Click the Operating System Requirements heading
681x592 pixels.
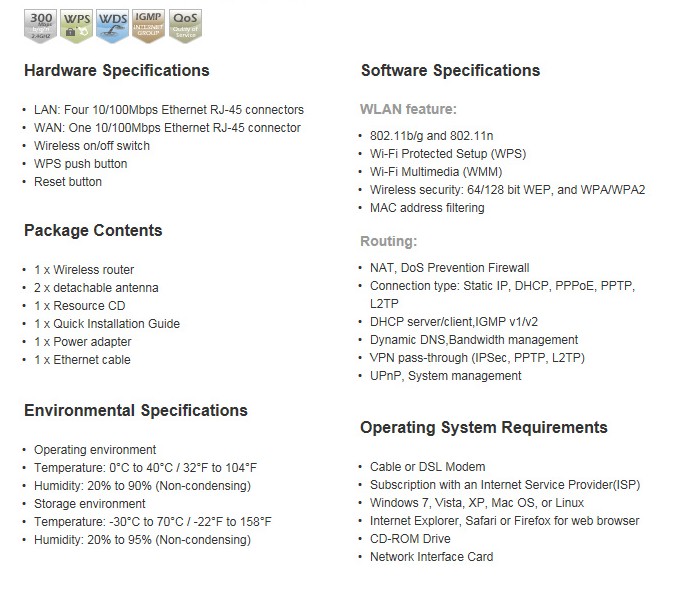coord(484,428)
